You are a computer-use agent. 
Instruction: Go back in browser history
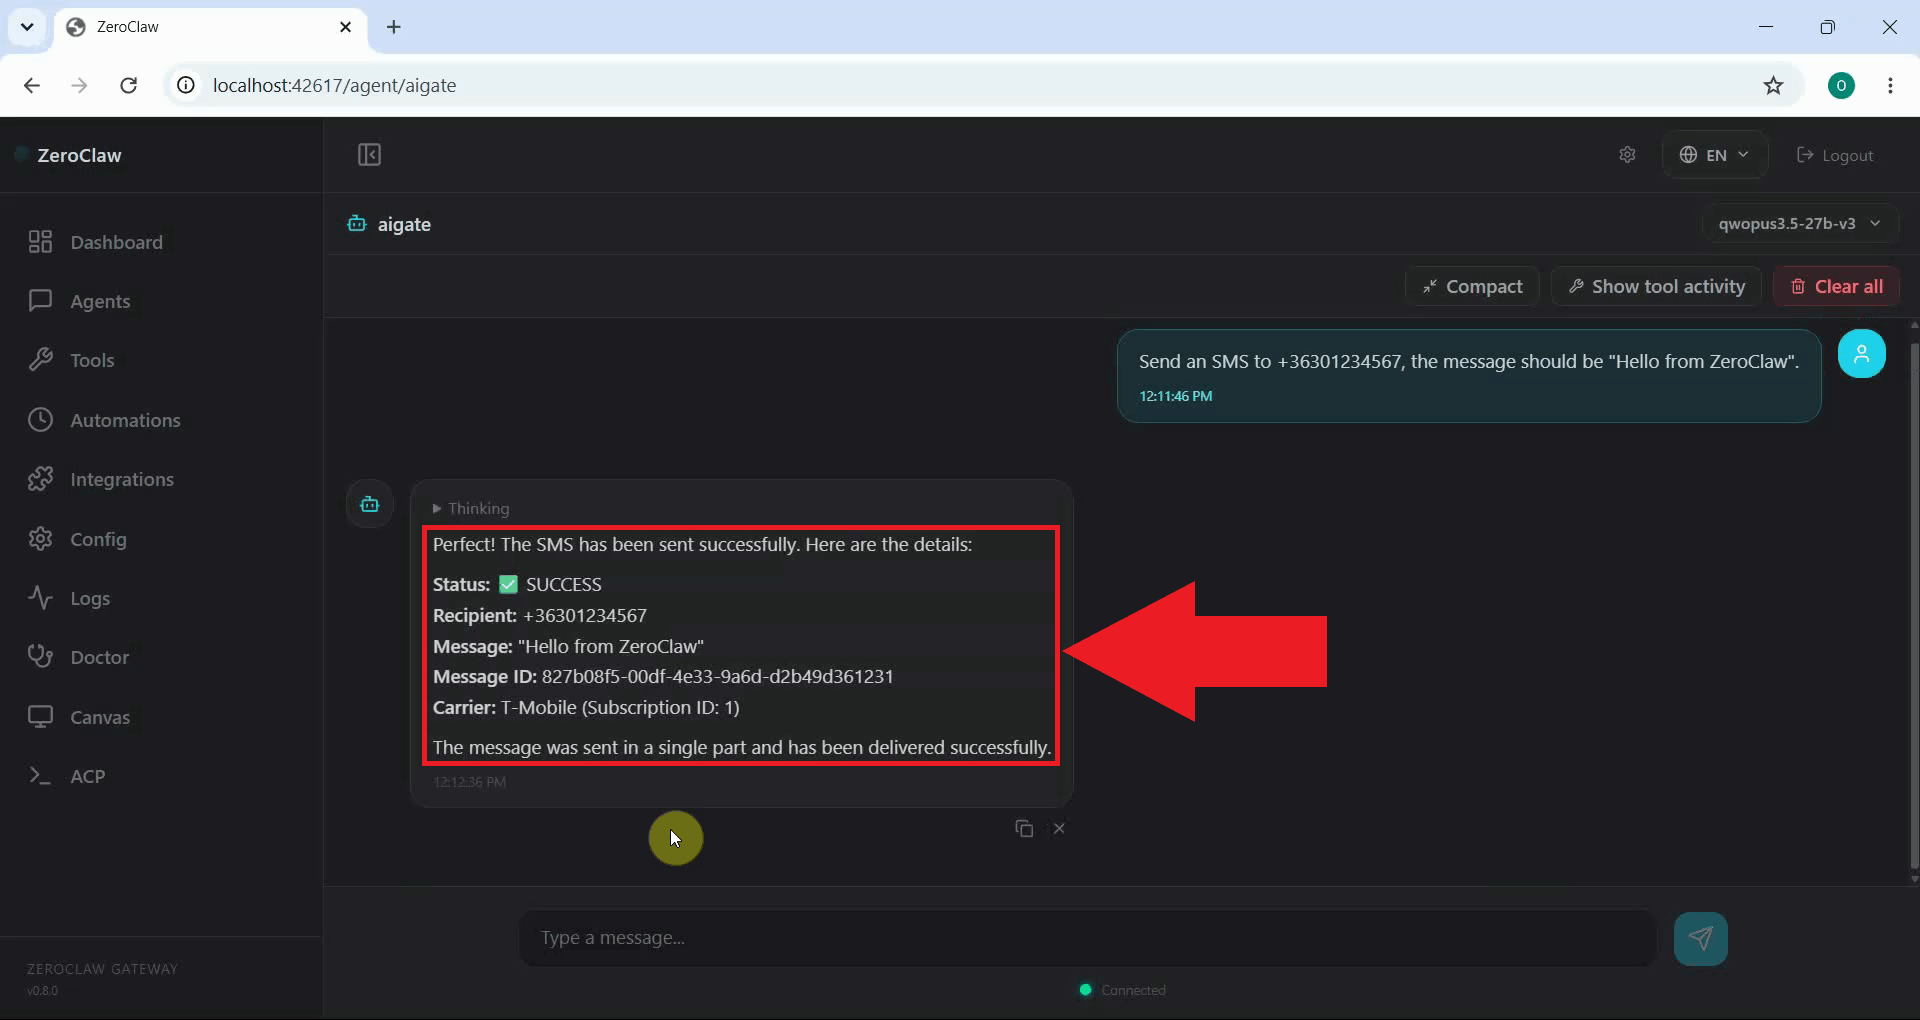[32, 86]
